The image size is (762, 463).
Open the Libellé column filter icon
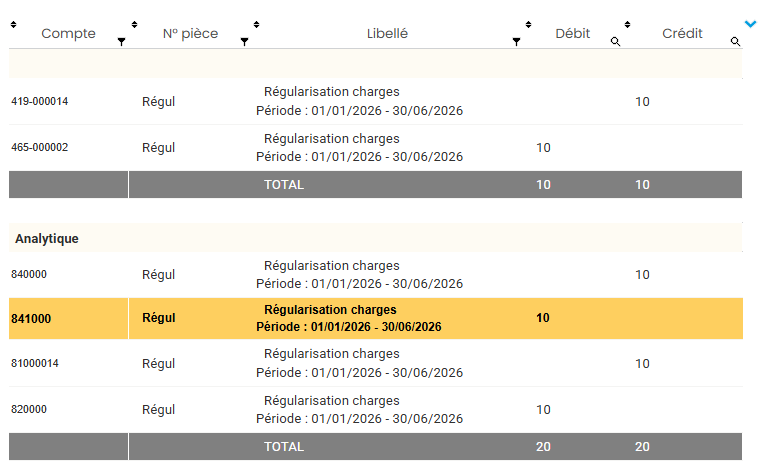(517, 42)
